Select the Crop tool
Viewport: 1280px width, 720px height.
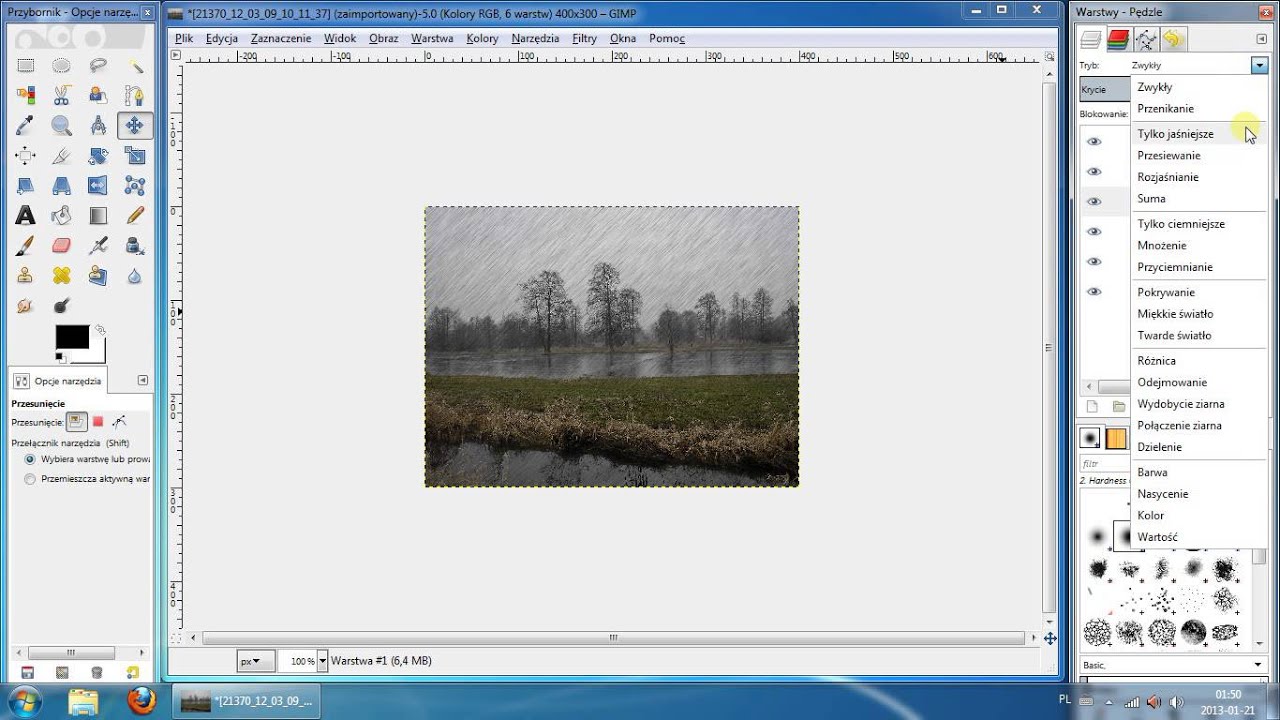[62, 156]
